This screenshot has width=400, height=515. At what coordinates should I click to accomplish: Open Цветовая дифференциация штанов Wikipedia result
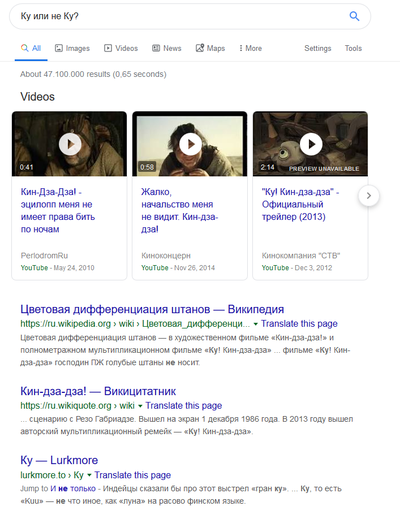coord(152,309)
